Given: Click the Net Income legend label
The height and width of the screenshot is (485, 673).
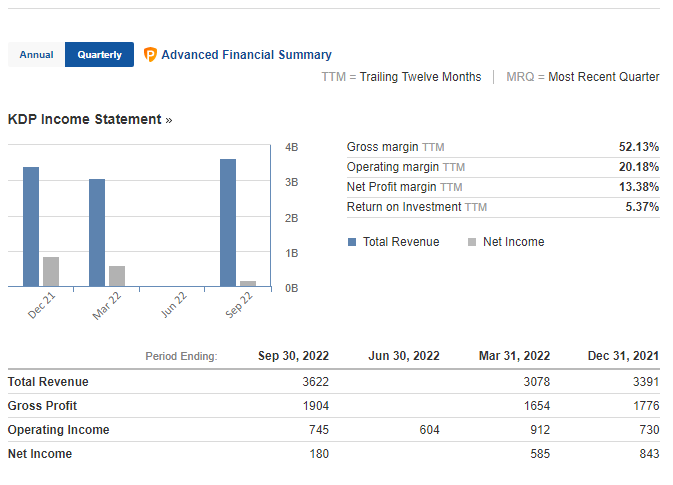Looking at the screenshot, I should pyautogui.click(x=514, y=242).
